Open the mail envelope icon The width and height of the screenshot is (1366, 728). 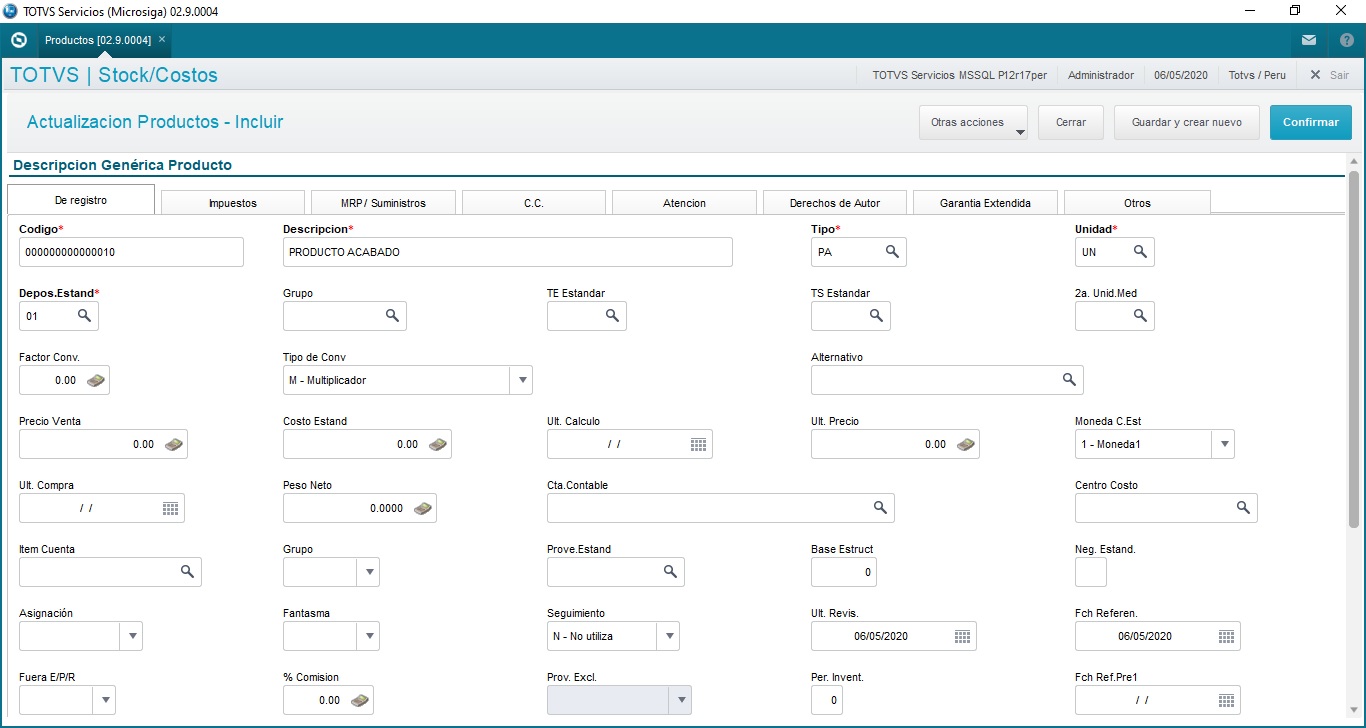click(1309, 40)
